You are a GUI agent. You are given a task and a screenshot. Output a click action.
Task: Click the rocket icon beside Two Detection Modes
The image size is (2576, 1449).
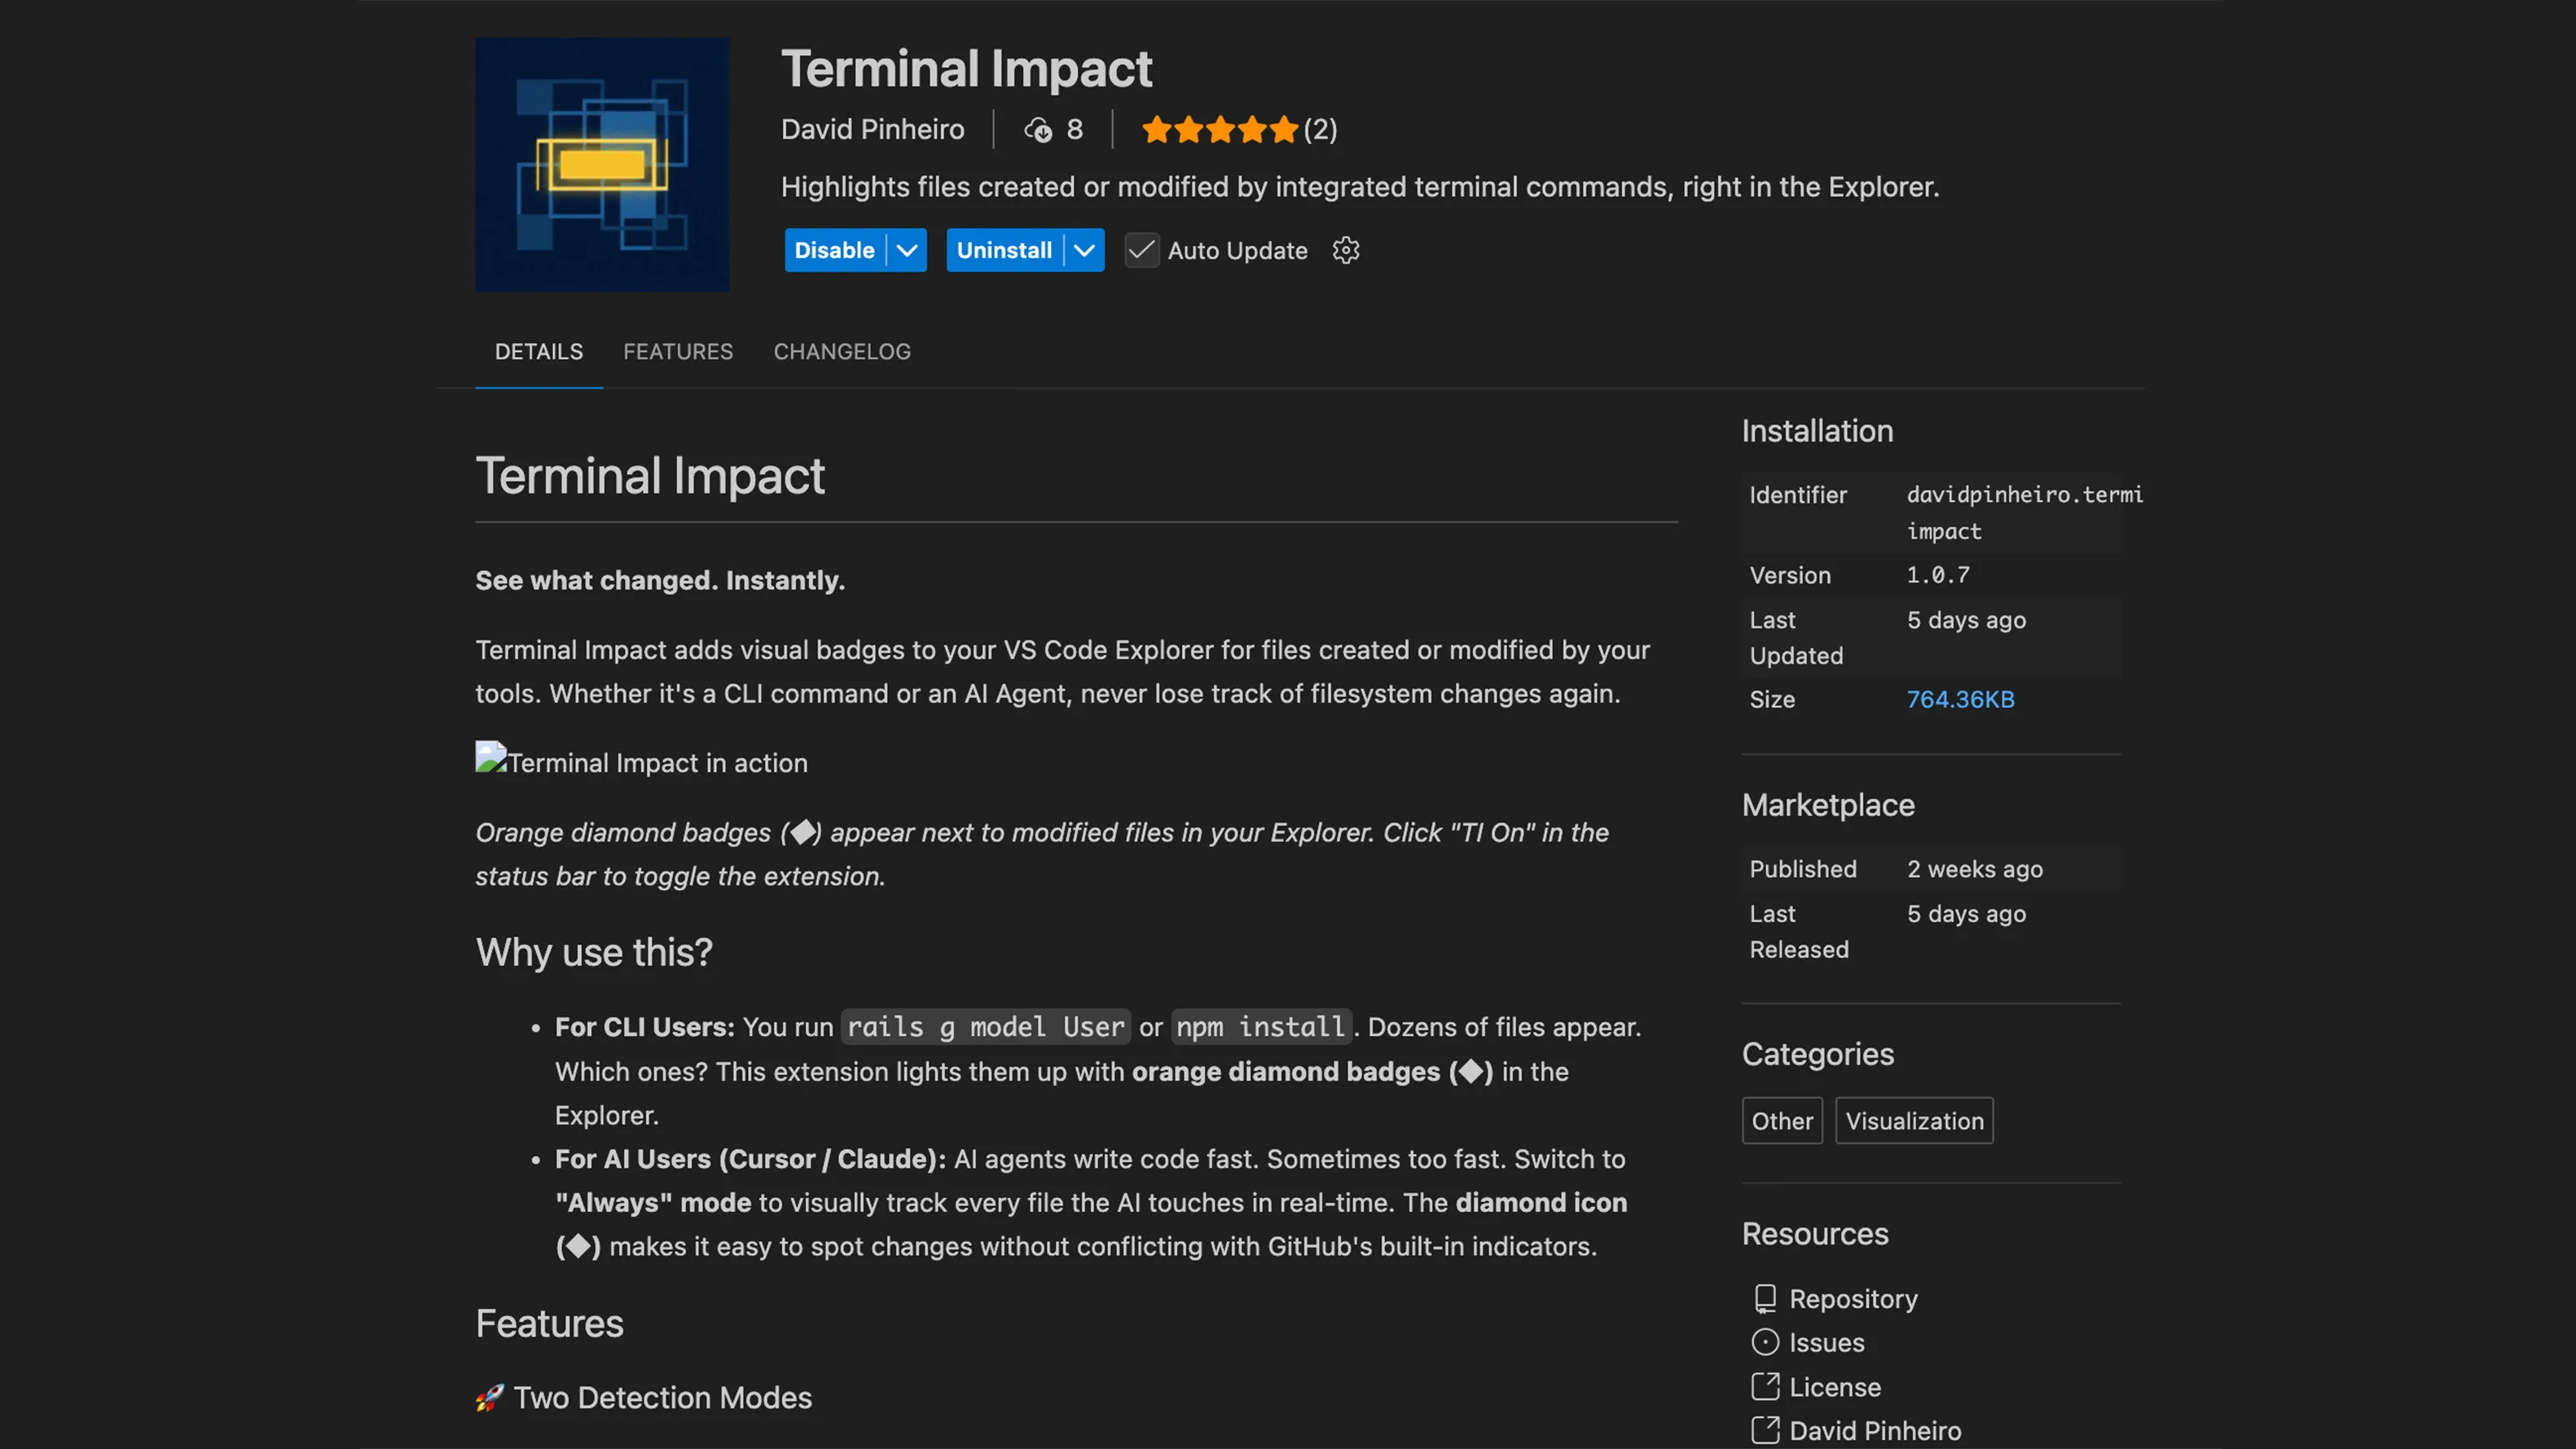click(489, 1397)
